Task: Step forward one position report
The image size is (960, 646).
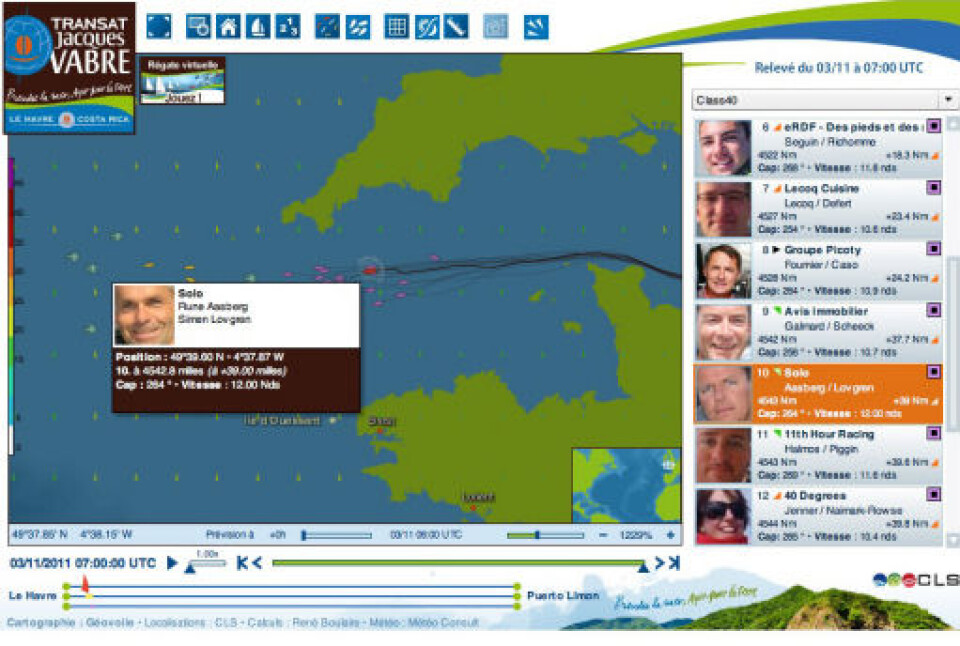Action: tap(659, 562)
